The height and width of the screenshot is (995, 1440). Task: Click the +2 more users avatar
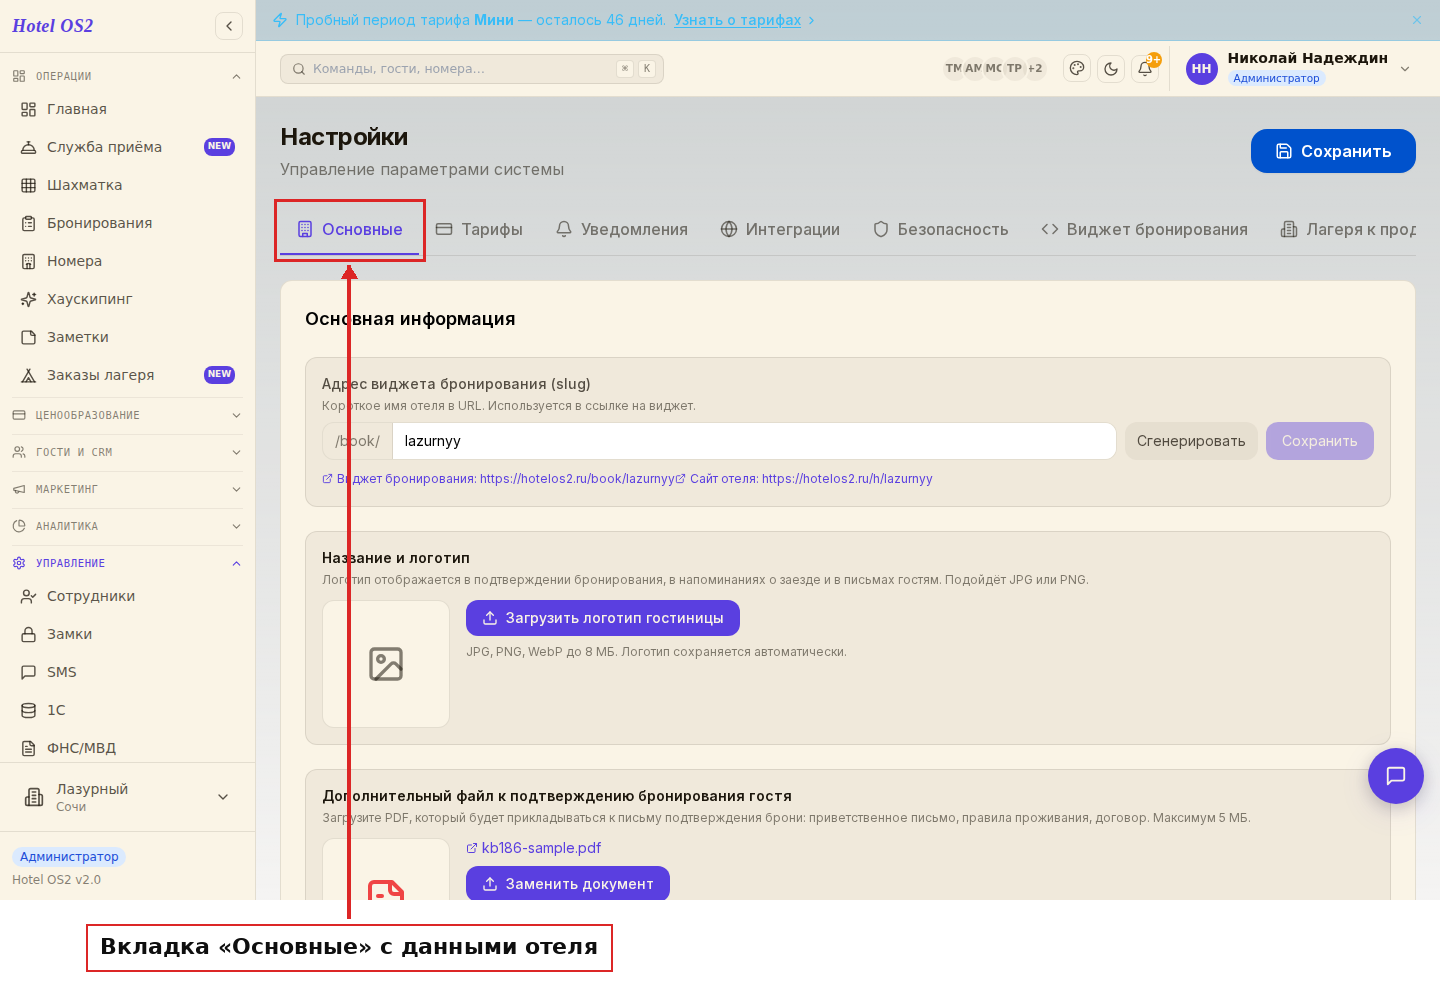point(1035,69)
